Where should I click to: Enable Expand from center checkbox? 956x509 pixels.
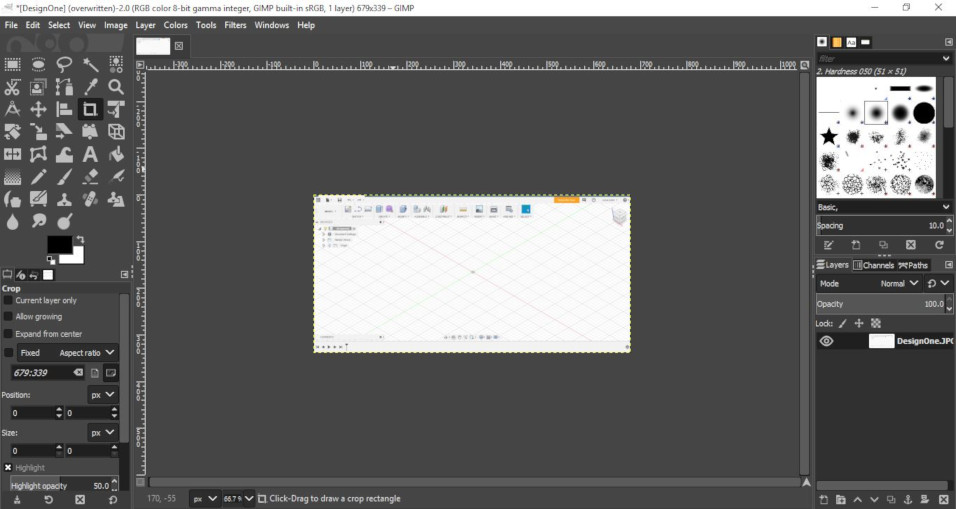click(8, 333)
